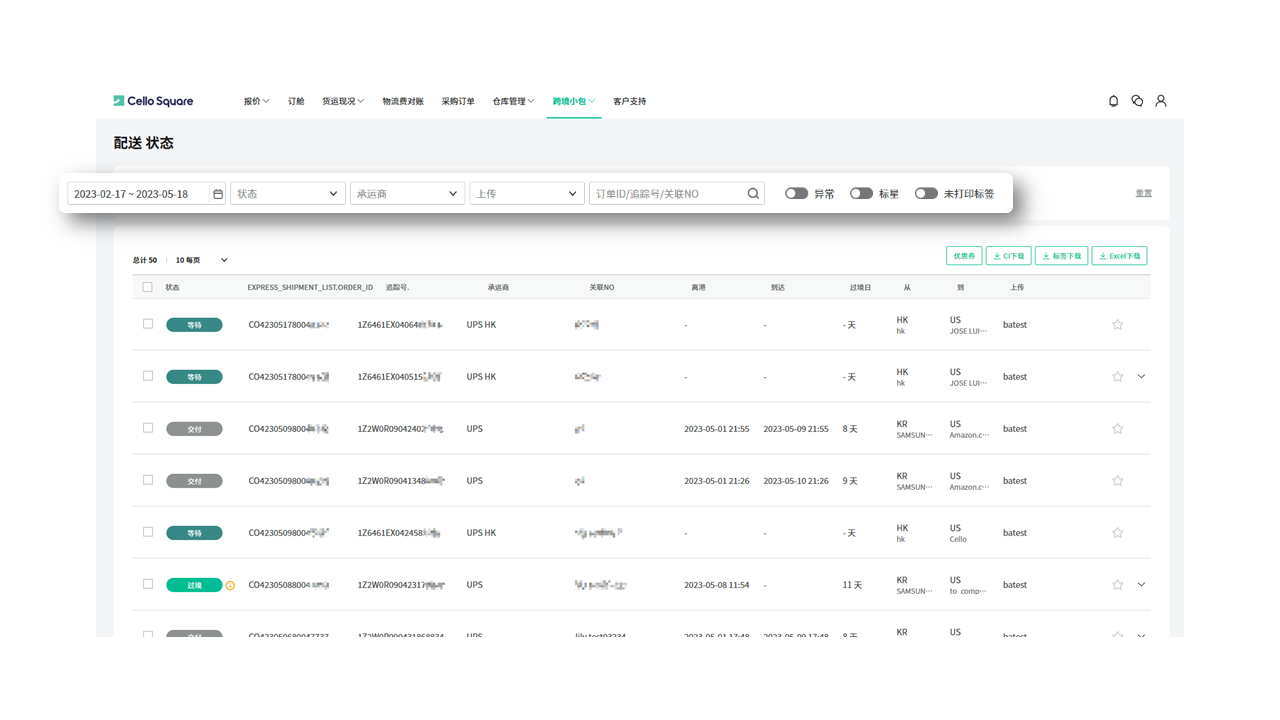Expand the 10 每页 page size selector
1280x720 pixels.
click(202, 260)
